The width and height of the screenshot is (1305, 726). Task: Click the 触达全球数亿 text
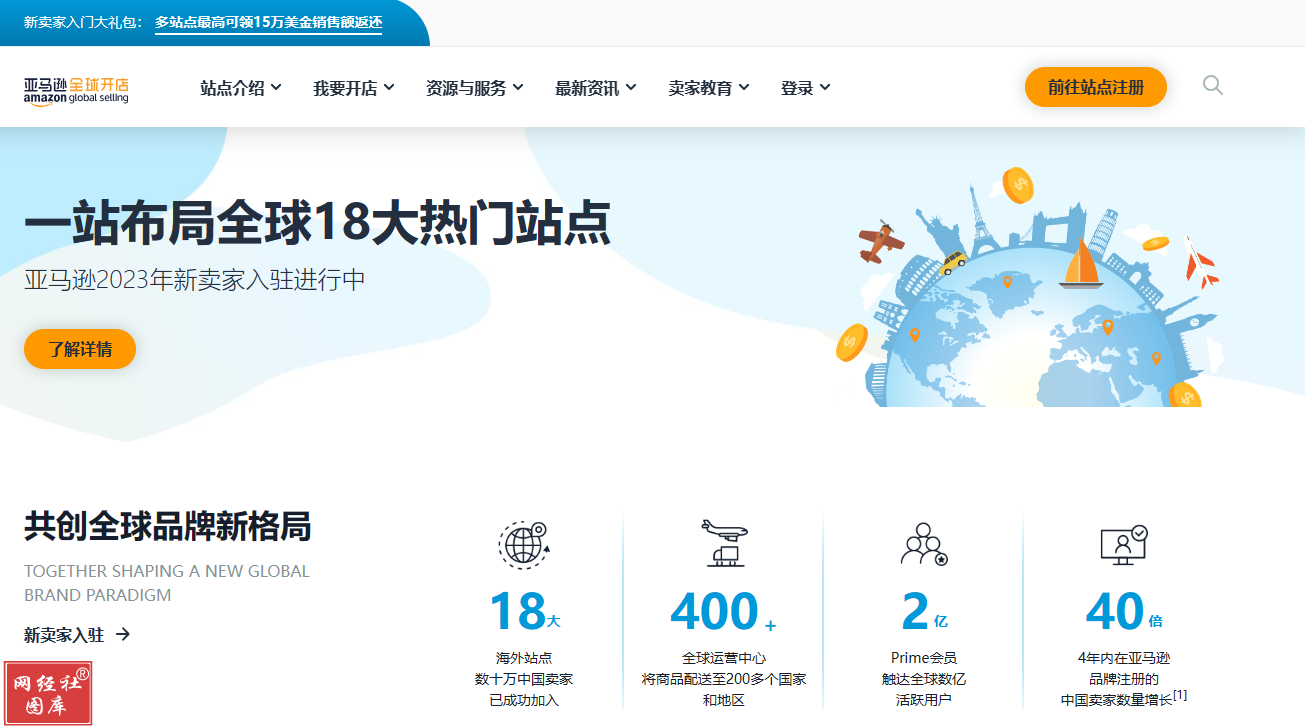(924, 679)
